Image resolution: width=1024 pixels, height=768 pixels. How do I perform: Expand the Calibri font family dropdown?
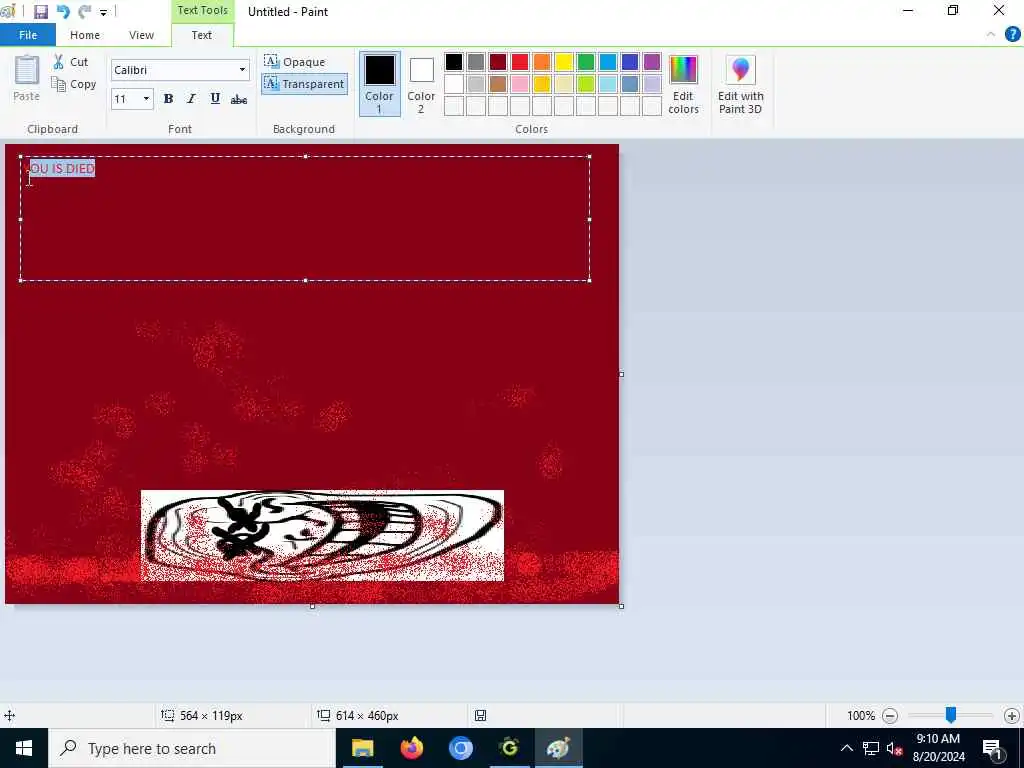[x=242, y=70]
